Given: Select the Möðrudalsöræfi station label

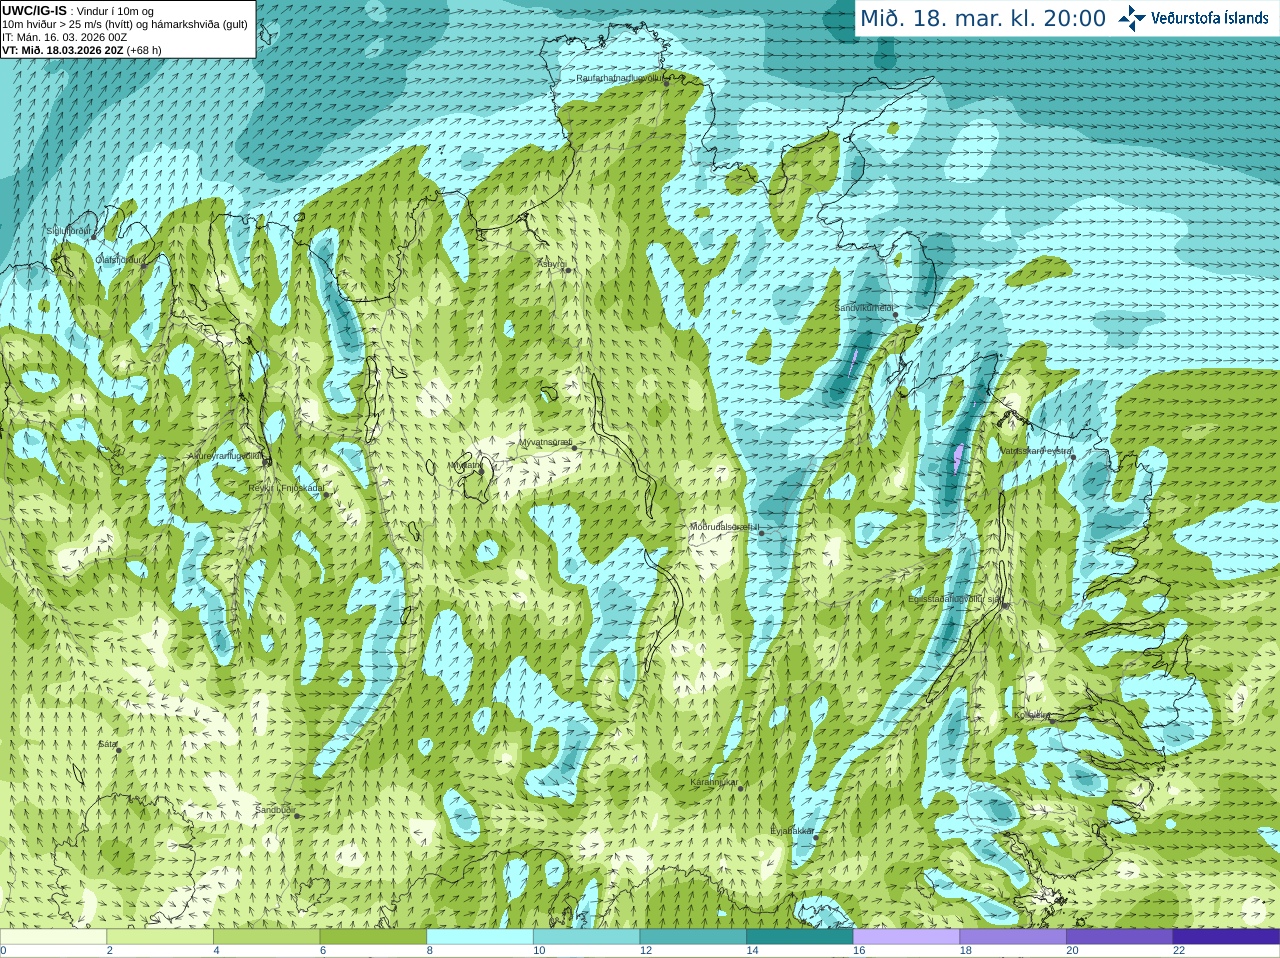Looking at the screenshot, I should pyautogui.click(x=724, y=527).
